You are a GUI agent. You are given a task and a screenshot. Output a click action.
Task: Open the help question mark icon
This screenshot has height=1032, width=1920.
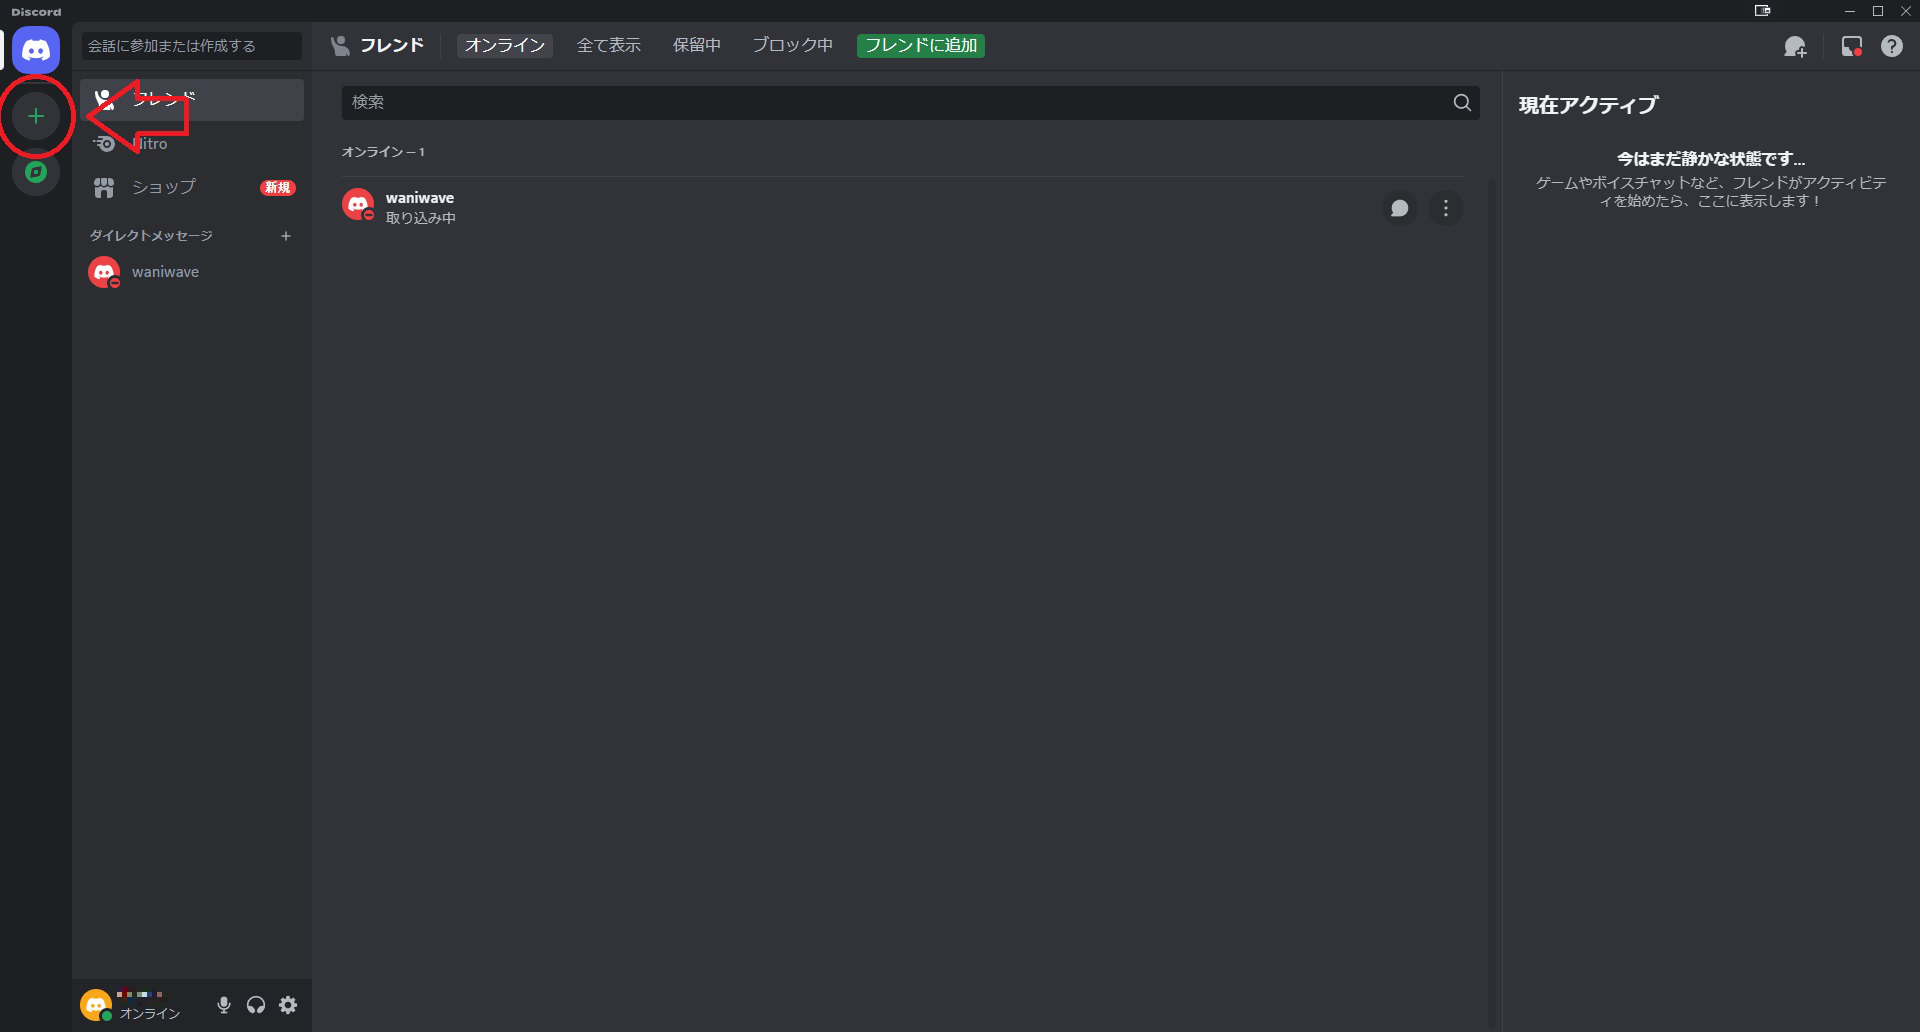pyautogui.click(x=1892, y=46)
